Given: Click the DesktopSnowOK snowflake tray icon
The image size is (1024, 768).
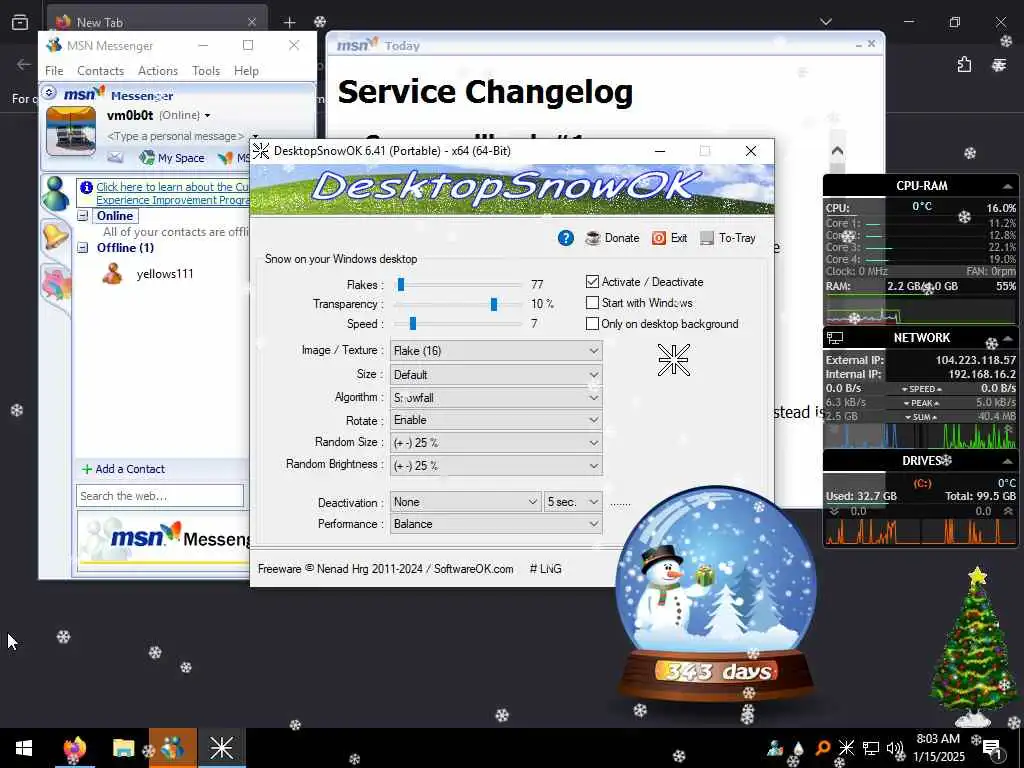Looking at the screenshot, I should tap(846, 748).
